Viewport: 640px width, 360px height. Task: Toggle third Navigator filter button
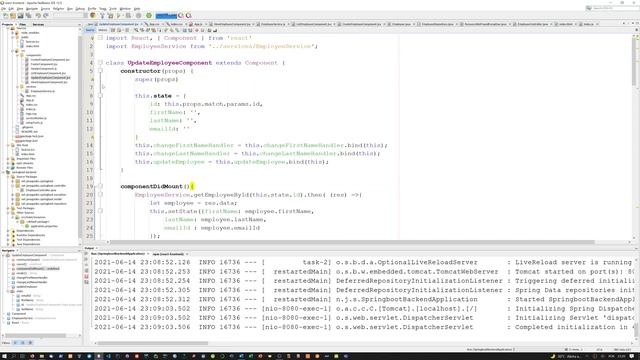tap(30, 343)
